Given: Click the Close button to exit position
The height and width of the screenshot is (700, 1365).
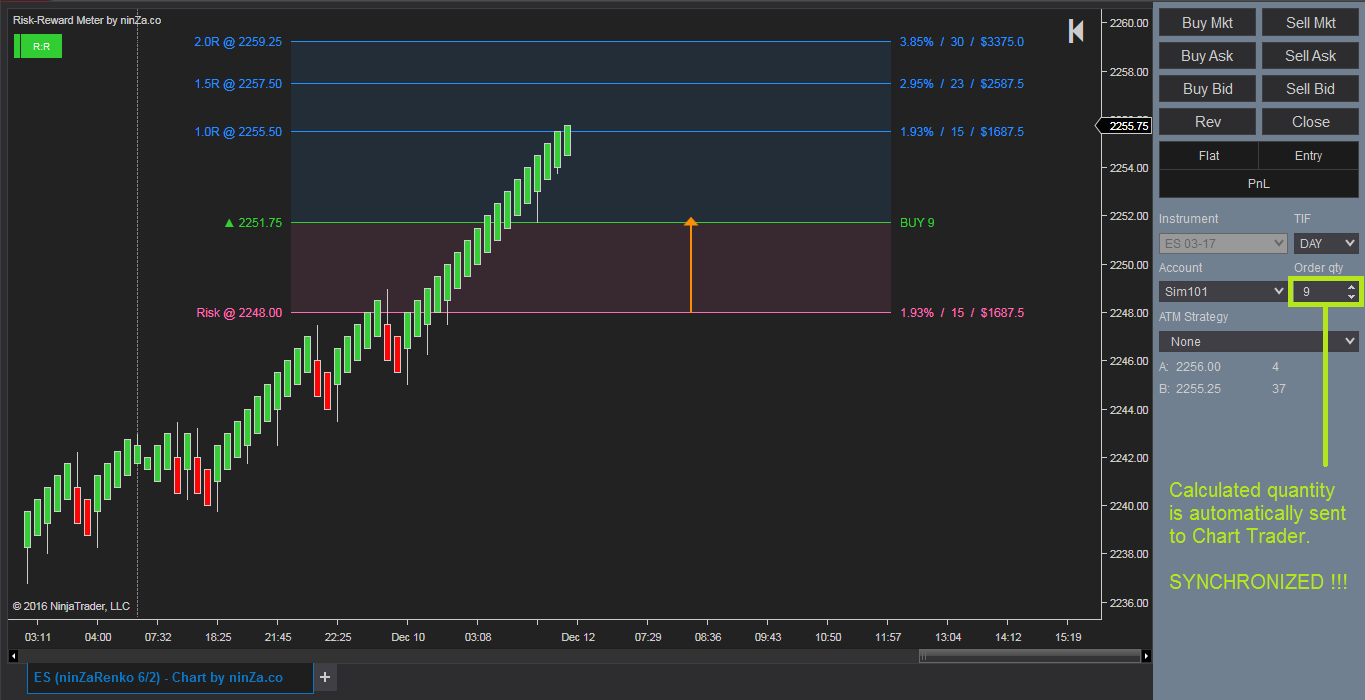Looking at the screenshot, I should 1310,121.
